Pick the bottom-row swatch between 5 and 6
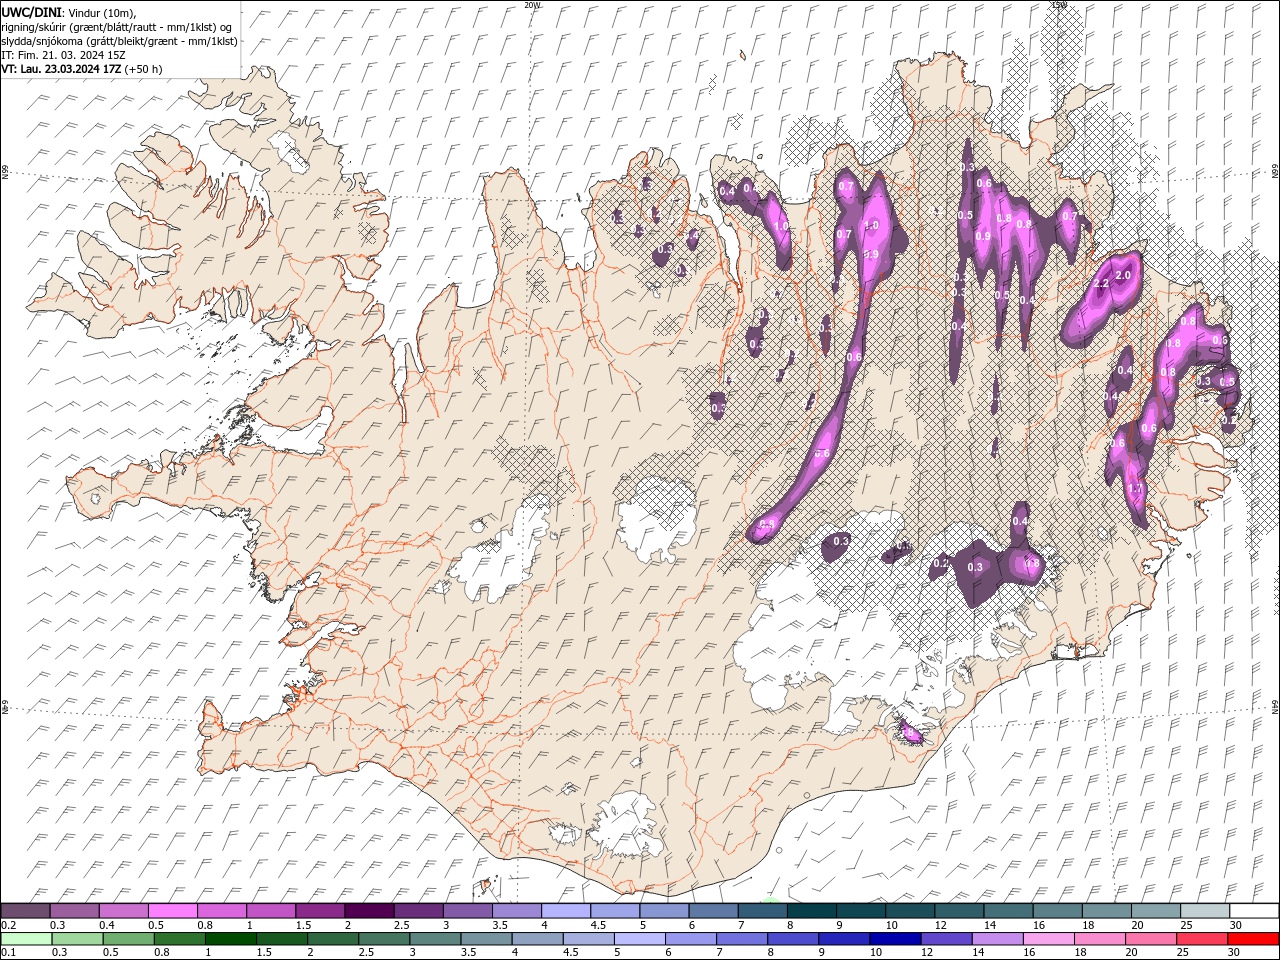The height and width of the screenshot is (960, 1280). click(x=640, y=939)
